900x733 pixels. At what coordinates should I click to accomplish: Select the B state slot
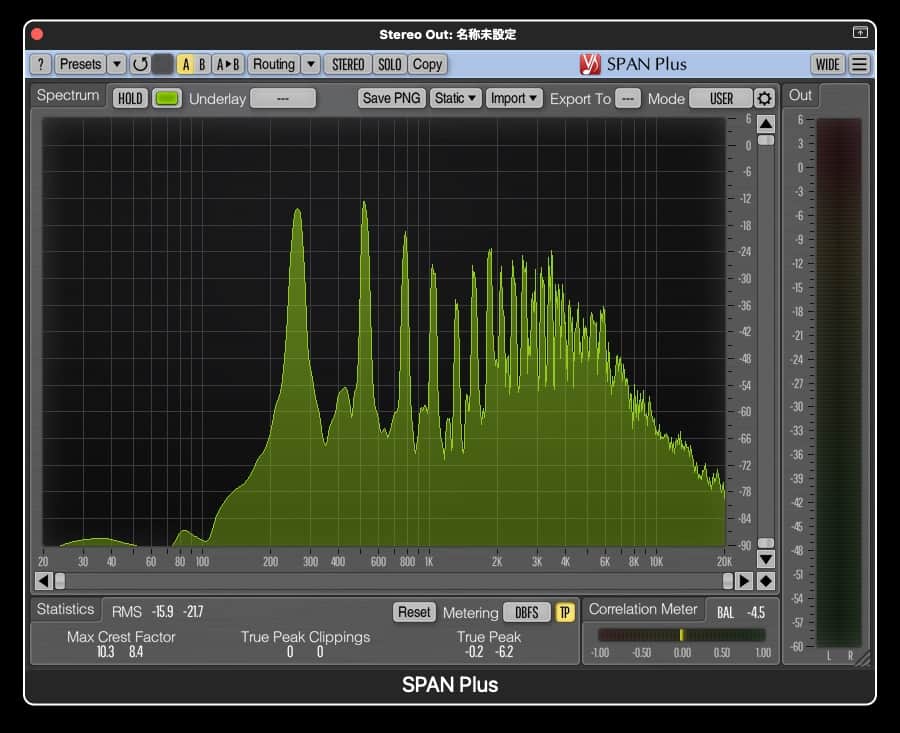pyautogui.click(x=202, y=64)
